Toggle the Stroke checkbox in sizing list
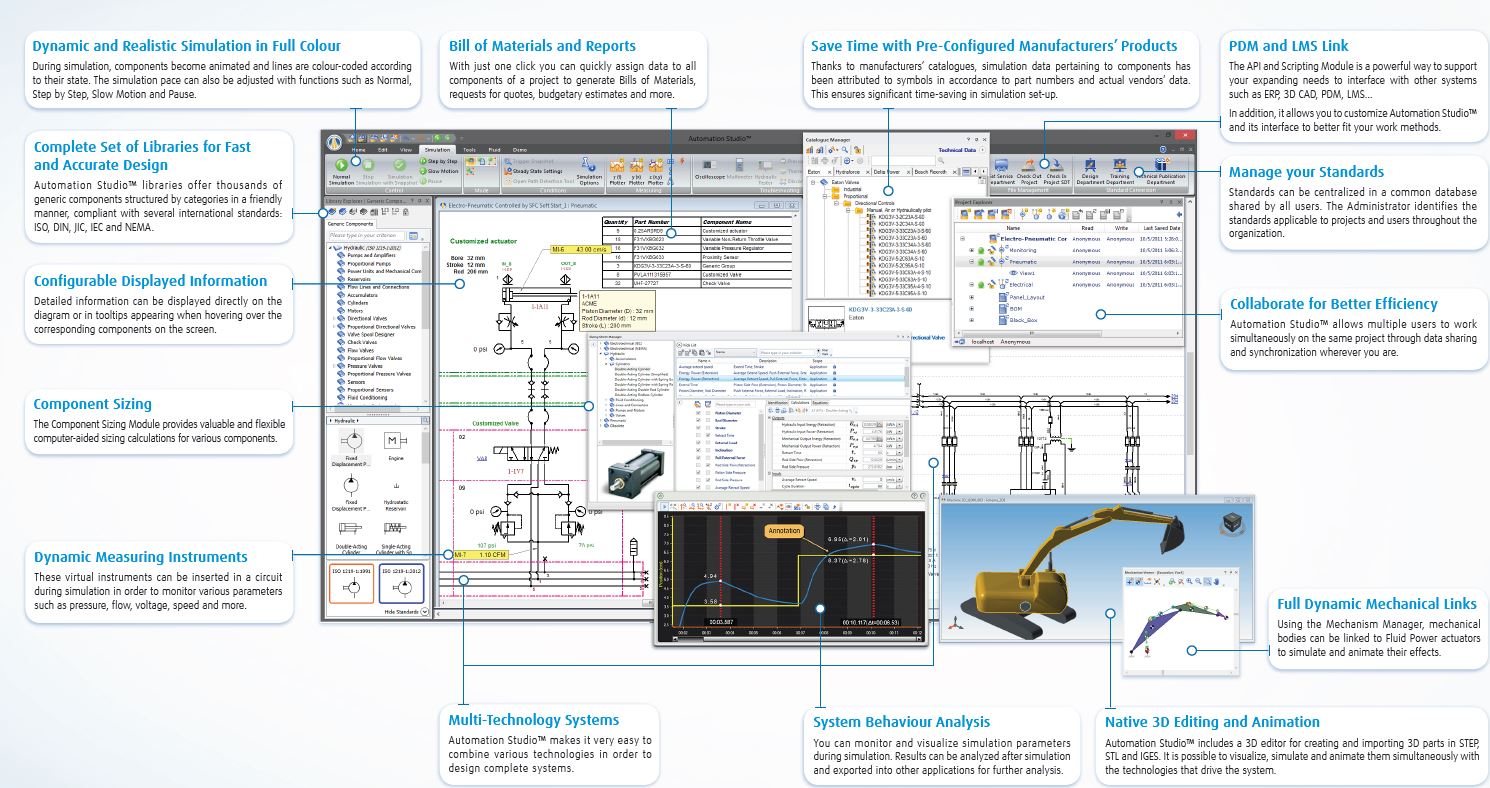 [700, 428]
